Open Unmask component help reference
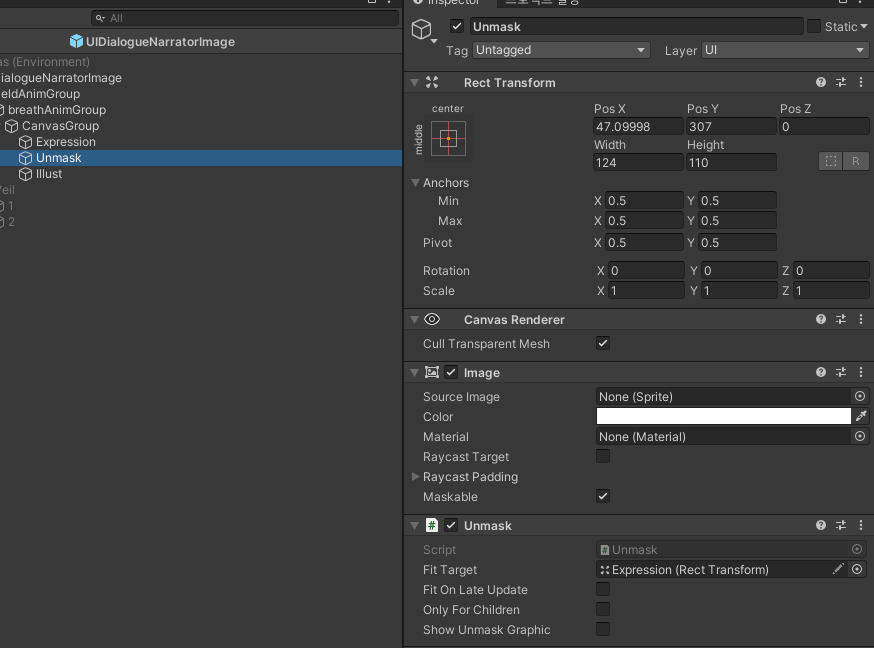 820,525
